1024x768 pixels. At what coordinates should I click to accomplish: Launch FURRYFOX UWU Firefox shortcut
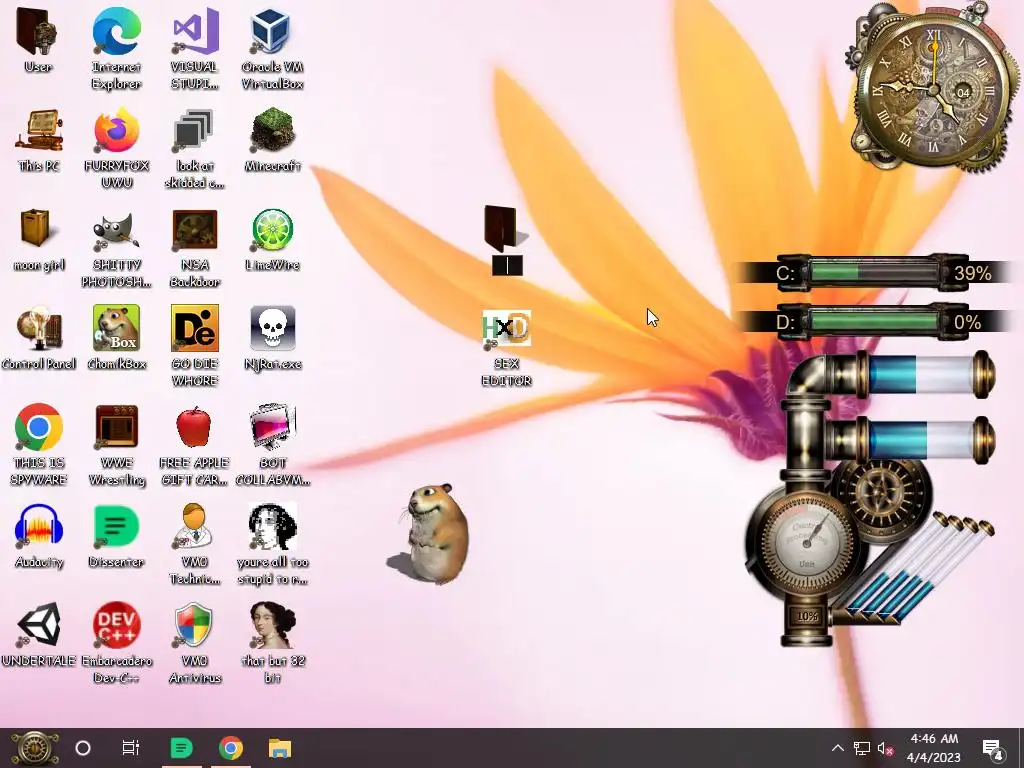click(116, 131)
